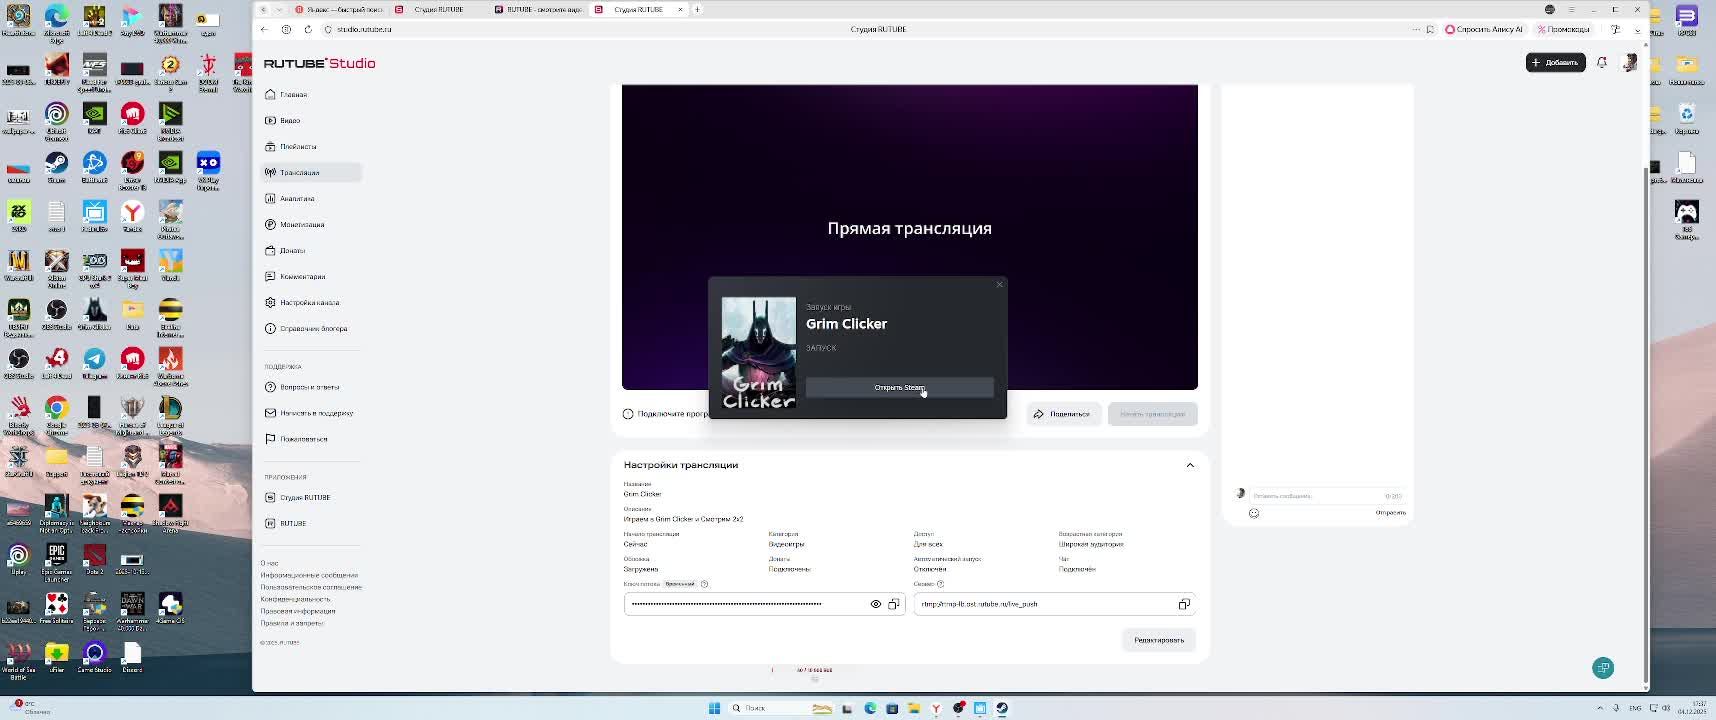Reload the browser page

[x=308, y=29]
